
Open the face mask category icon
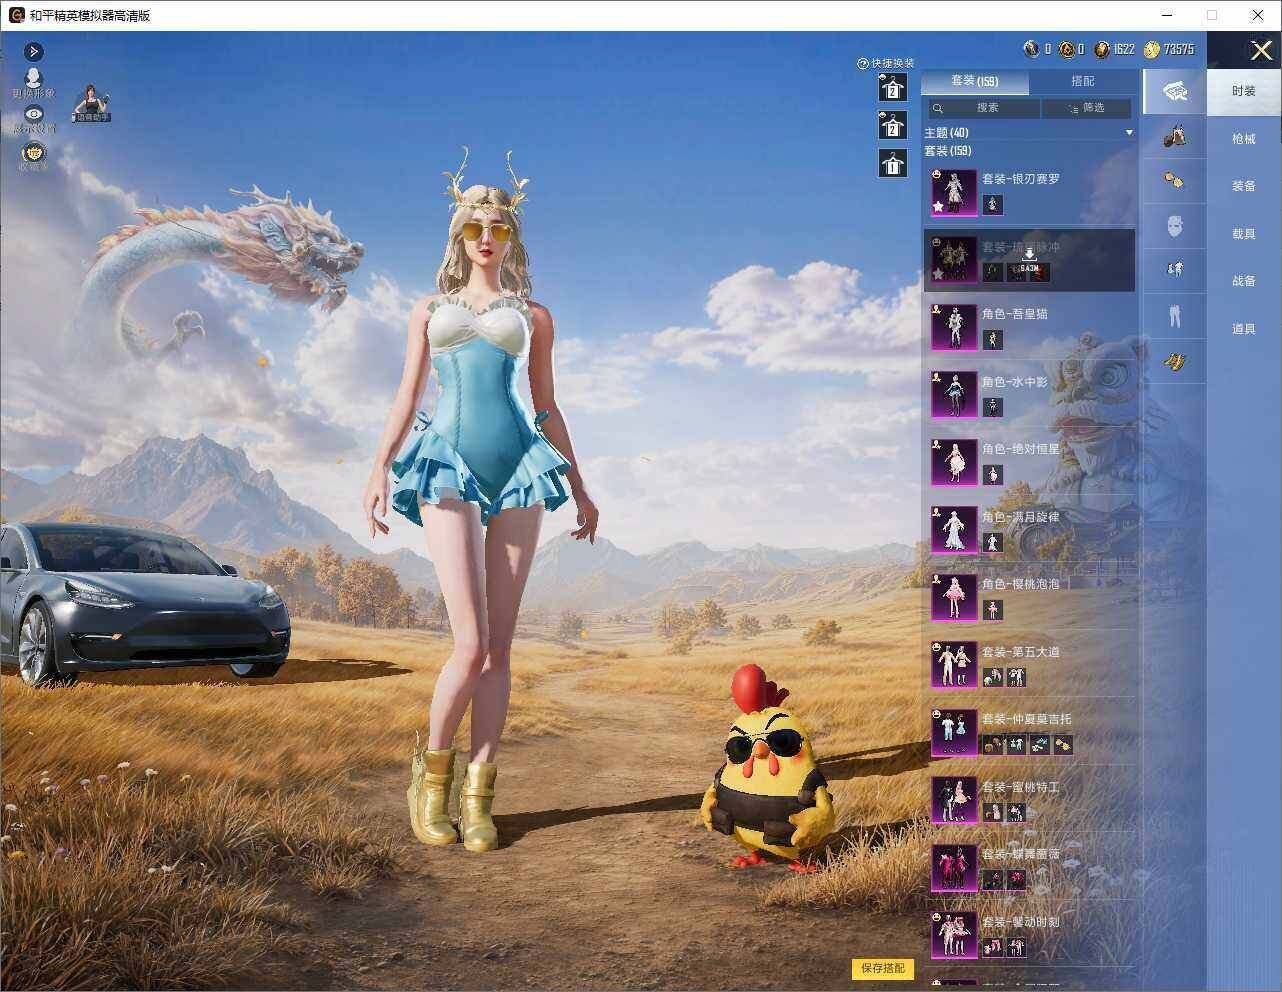pos(1175,226)
